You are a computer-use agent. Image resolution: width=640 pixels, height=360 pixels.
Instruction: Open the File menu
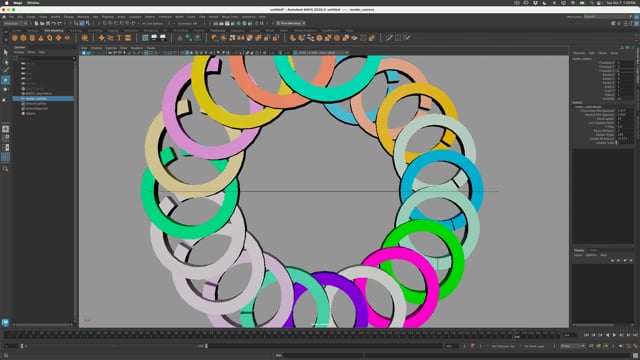point(11,17)
